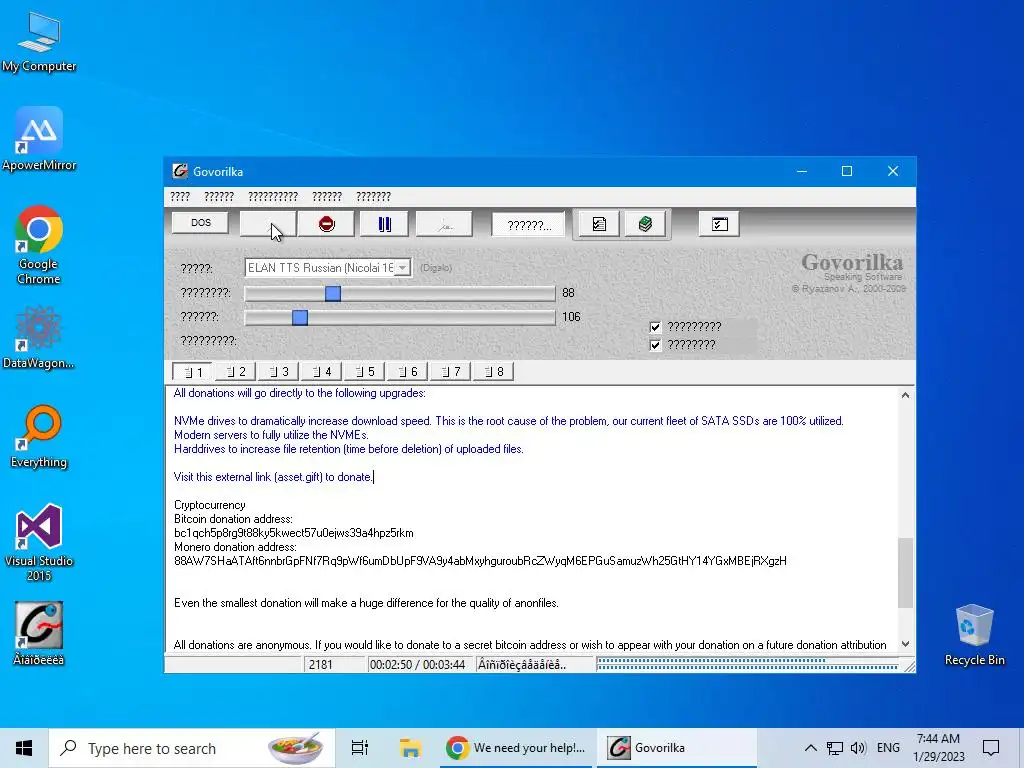Open Govorilka desktop shortcut with garbled name

(39, 633)
